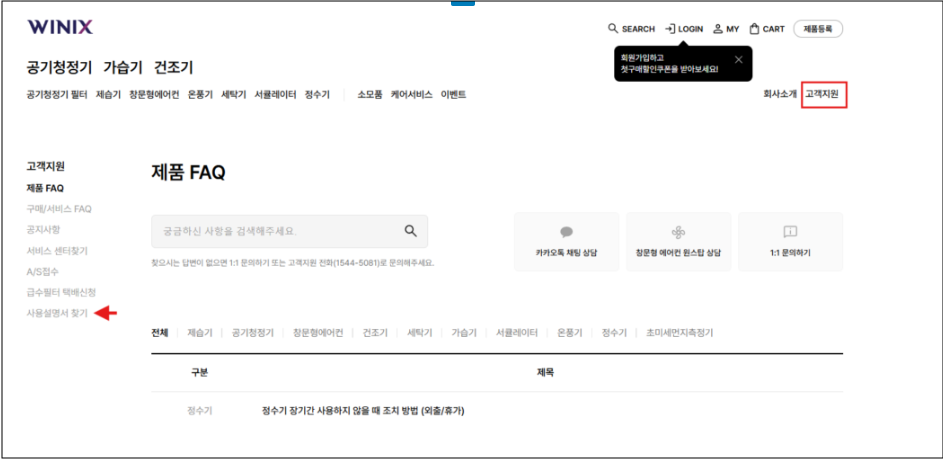The height and width of the screenshot is (459, 943).
Task: Select the 전체 FAQ category tab
Action: [160, 333]
